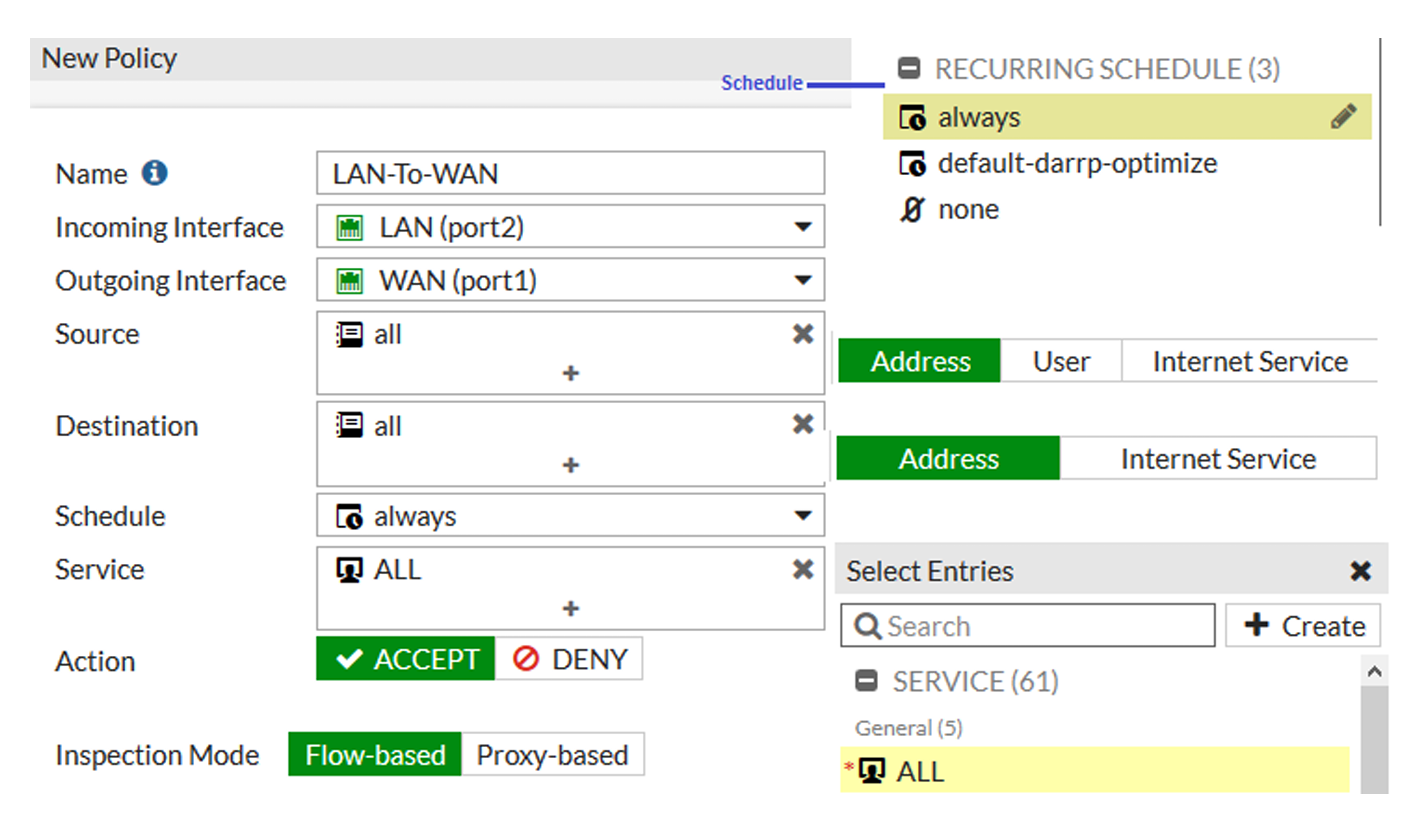Click the address icon in Destination entry
Viewport: 1418px width, 832px height.
click(350, 426)
